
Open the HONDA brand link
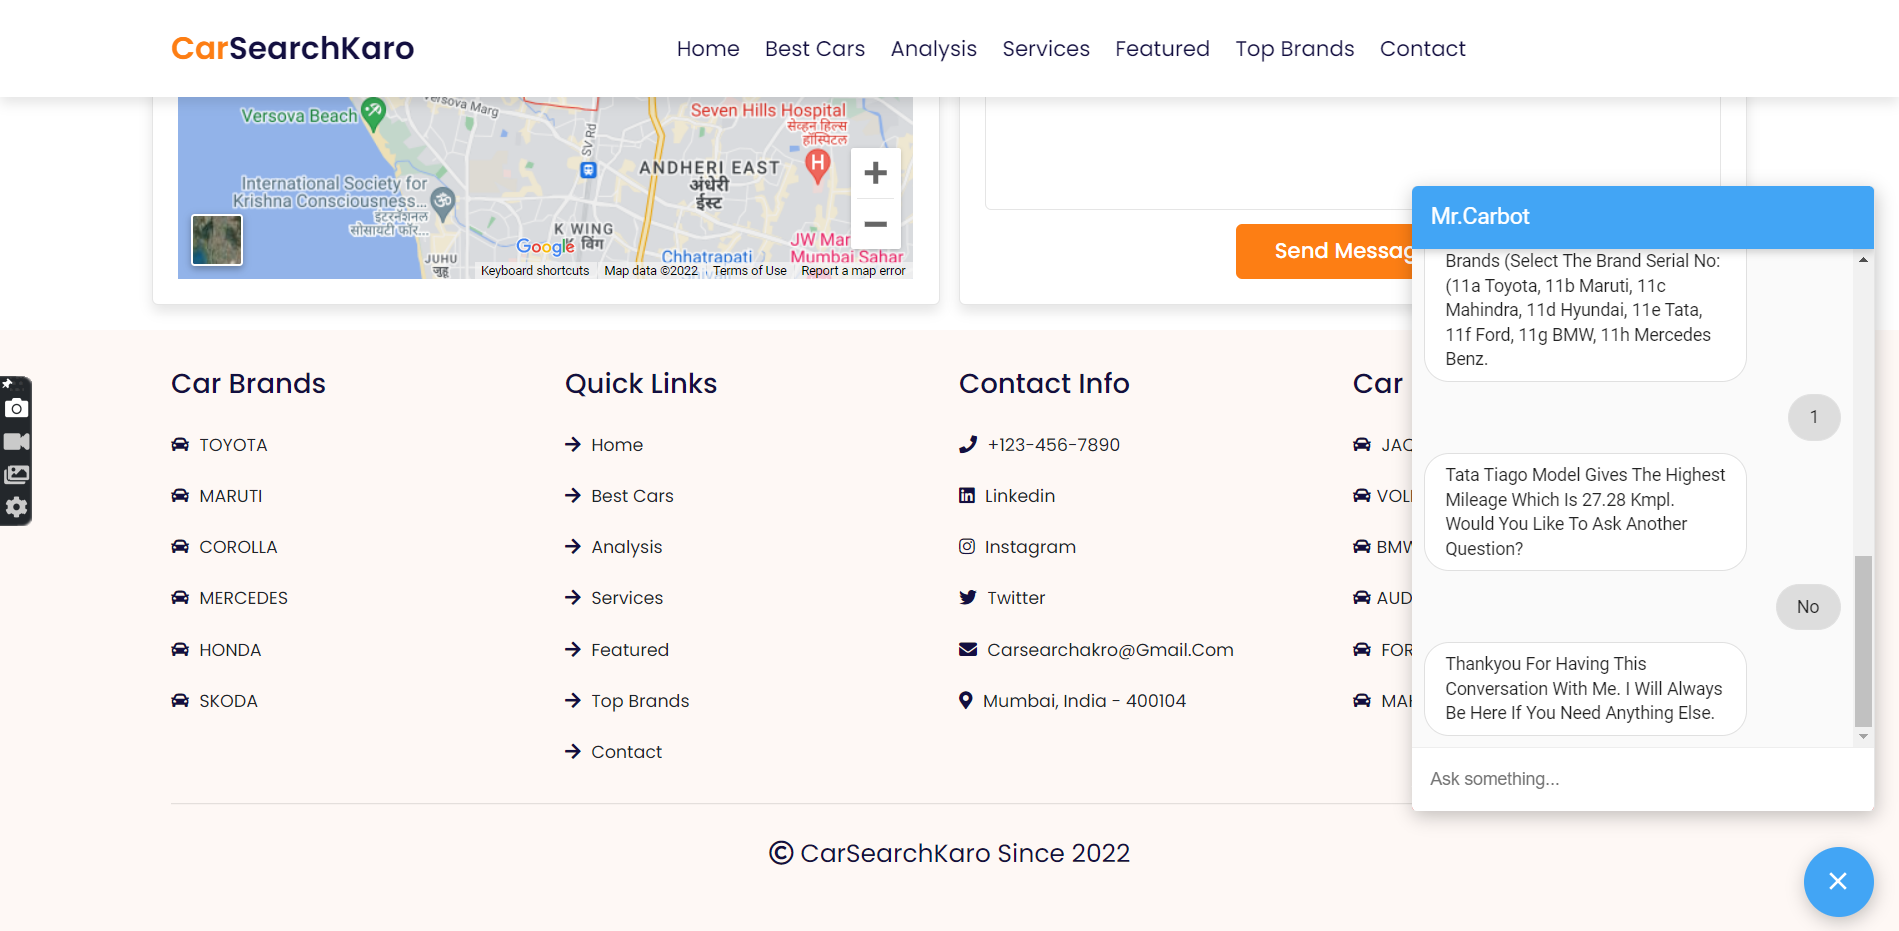[230, 650]
